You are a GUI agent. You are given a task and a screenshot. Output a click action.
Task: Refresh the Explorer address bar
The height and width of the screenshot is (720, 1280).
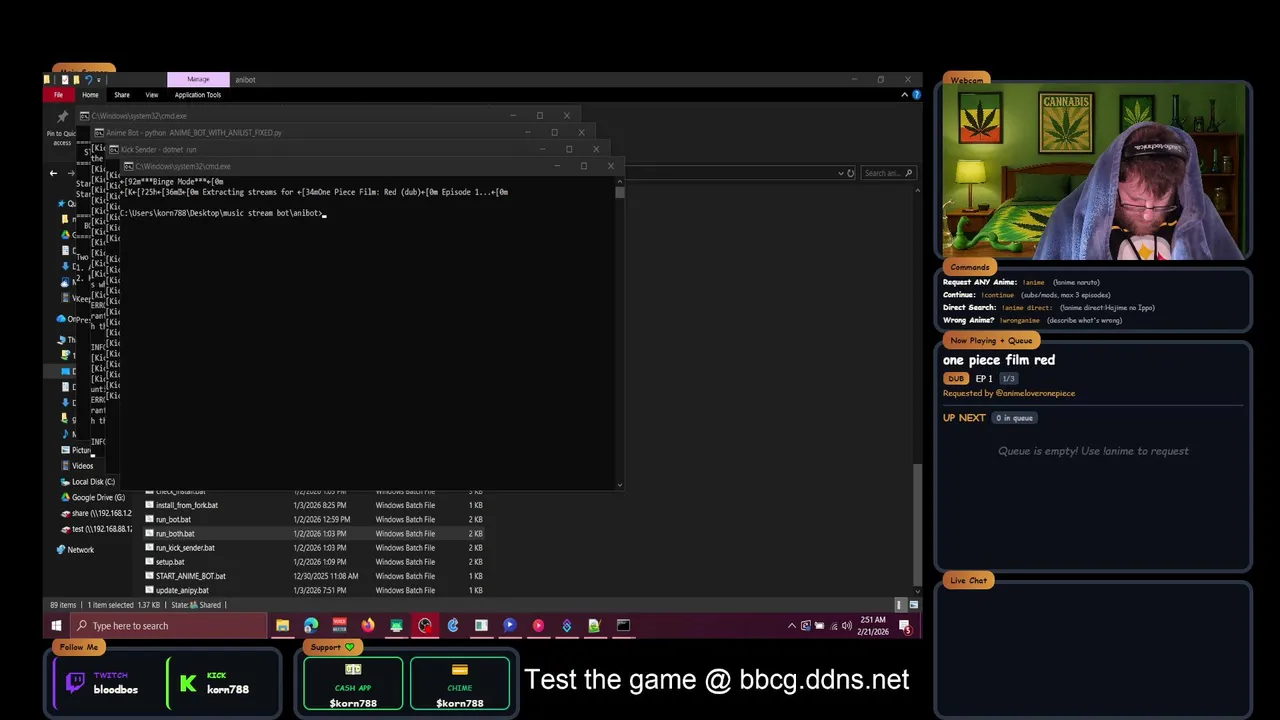[x=851, y=173]
